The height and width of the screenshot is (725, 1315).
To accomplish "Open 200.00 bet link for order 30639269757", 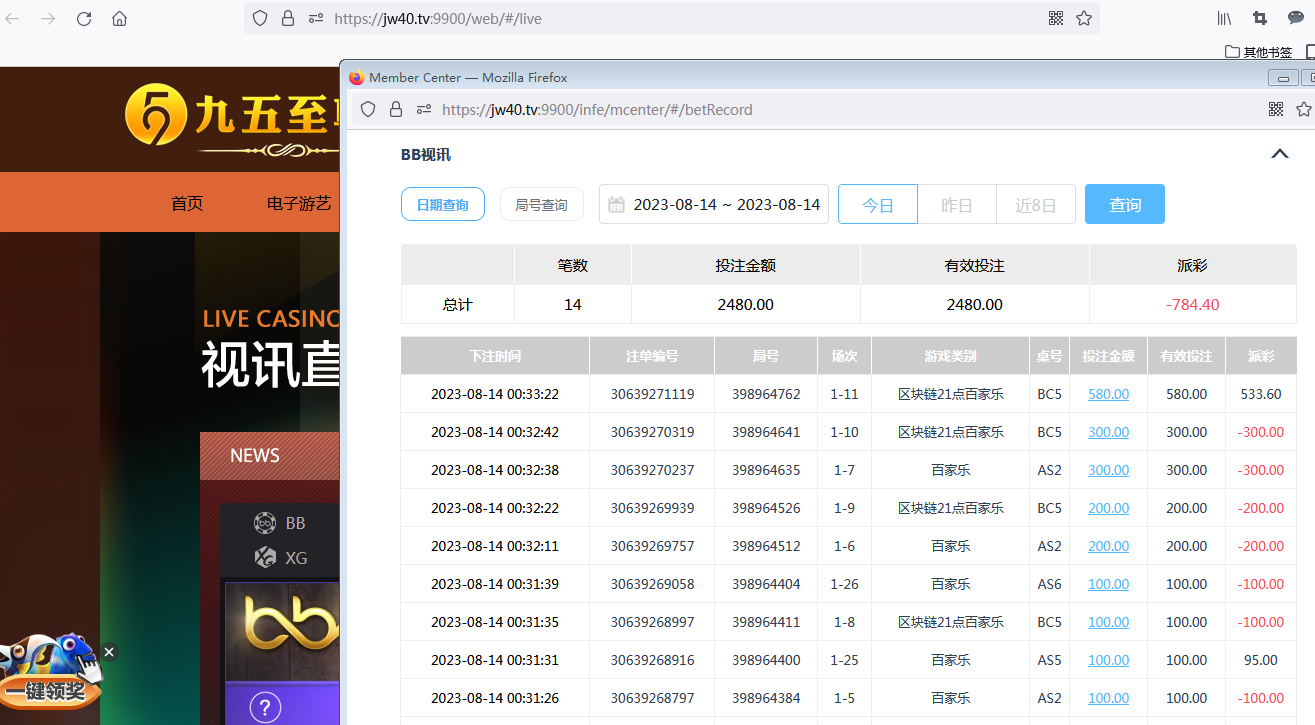I will click(1108, 546).
